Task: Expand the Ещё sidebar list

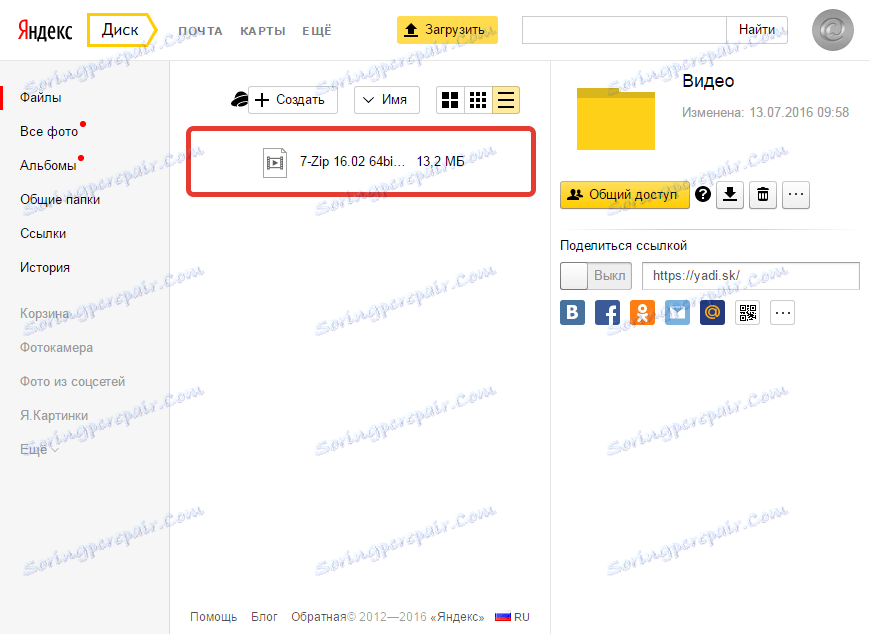Action: pyautogui.click(x=39, y=449)
